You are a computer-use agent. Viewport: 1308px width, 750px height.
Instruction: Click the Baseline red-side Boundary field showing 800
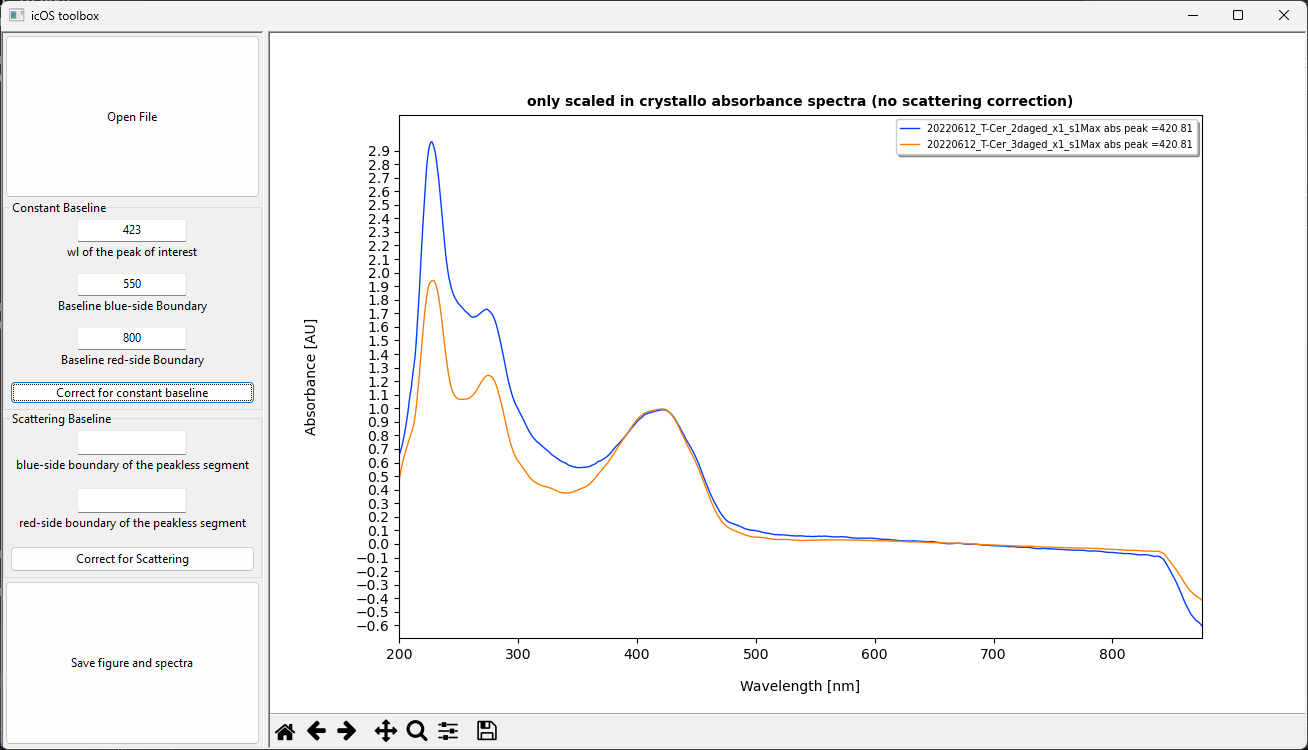tap(131, 337)
